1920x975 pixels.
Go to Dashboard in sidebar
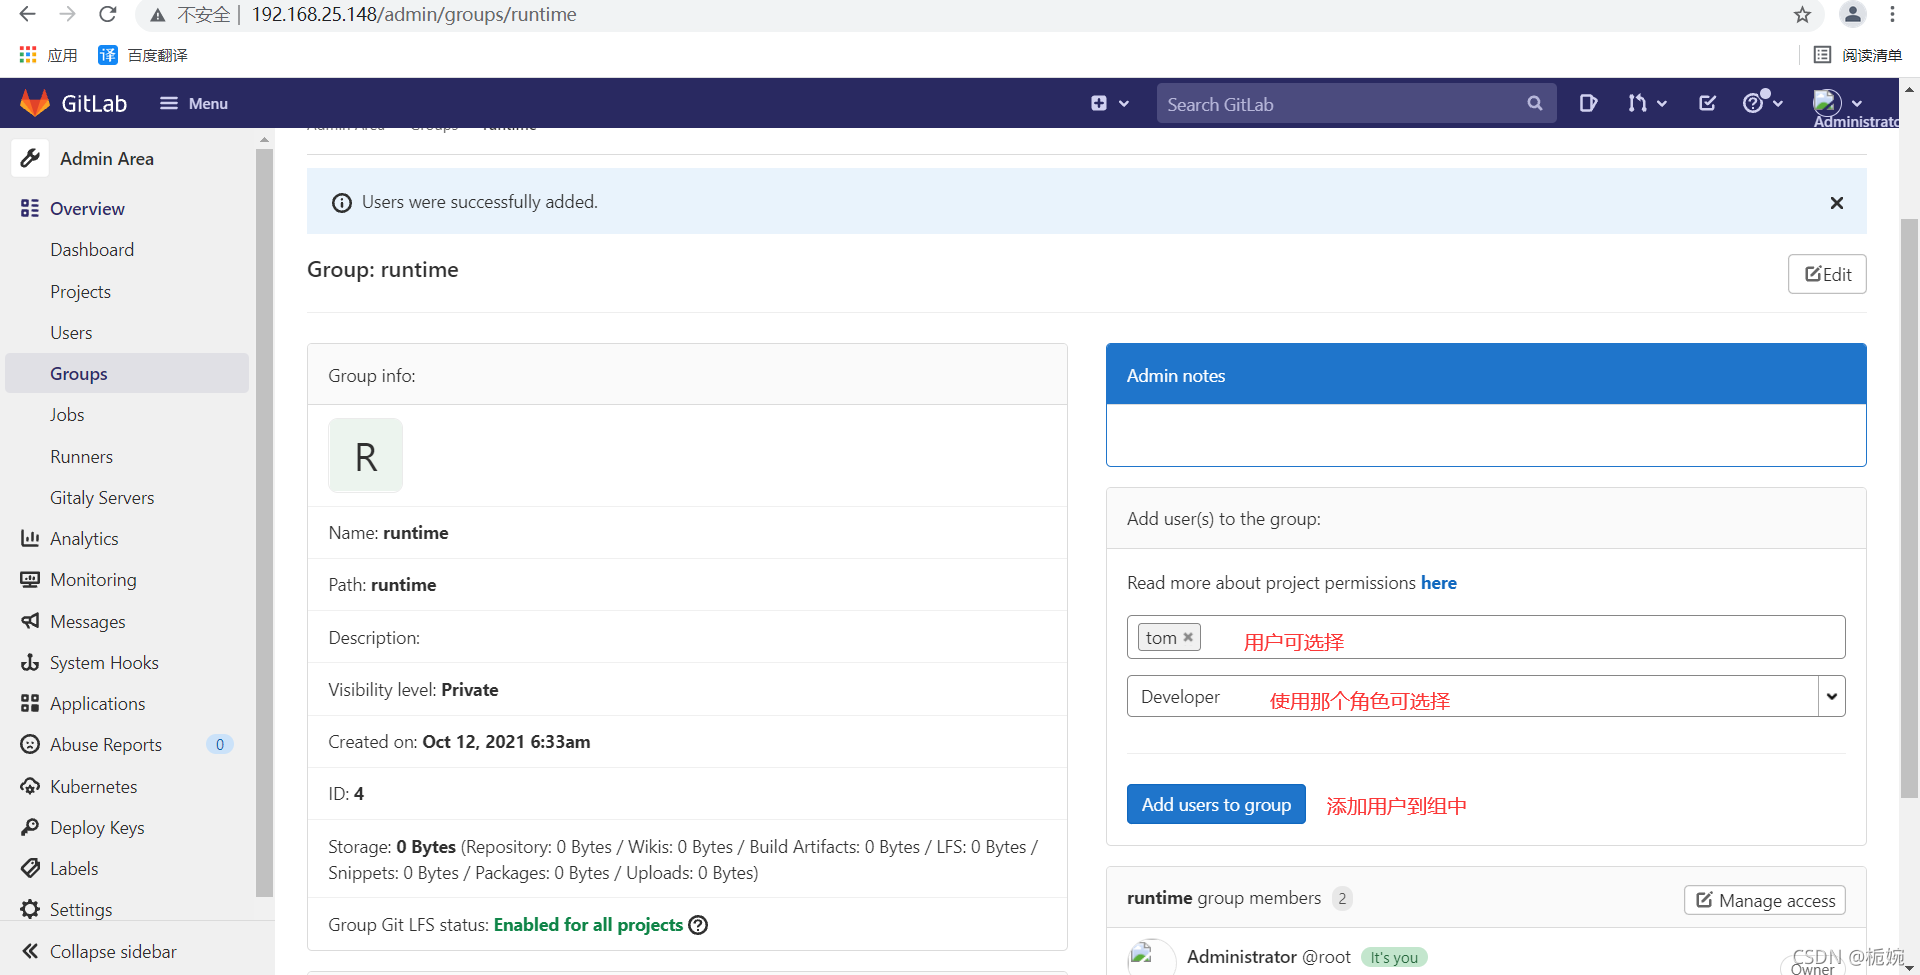point(92,250)
